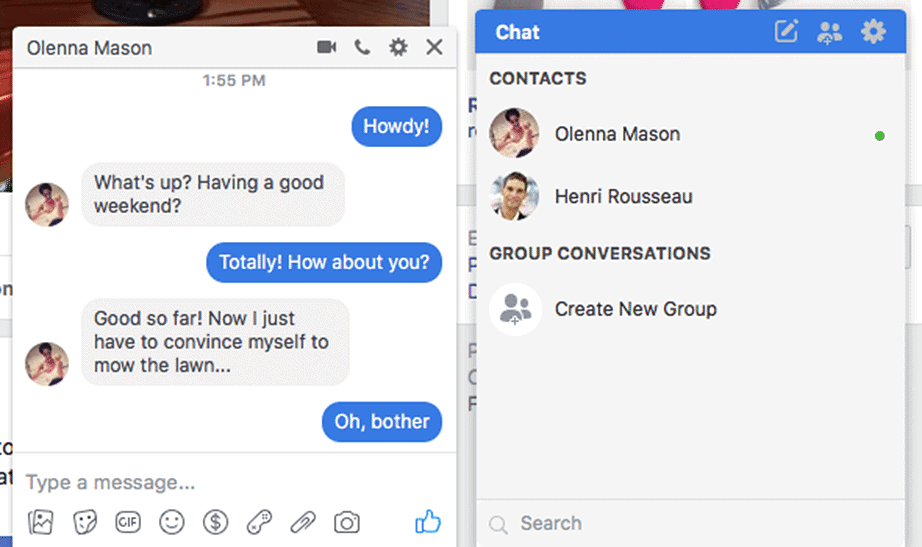The image size is (922, 547).
Task: Open Chat settings gear in sidebar
Action: (x=873, y=32)
